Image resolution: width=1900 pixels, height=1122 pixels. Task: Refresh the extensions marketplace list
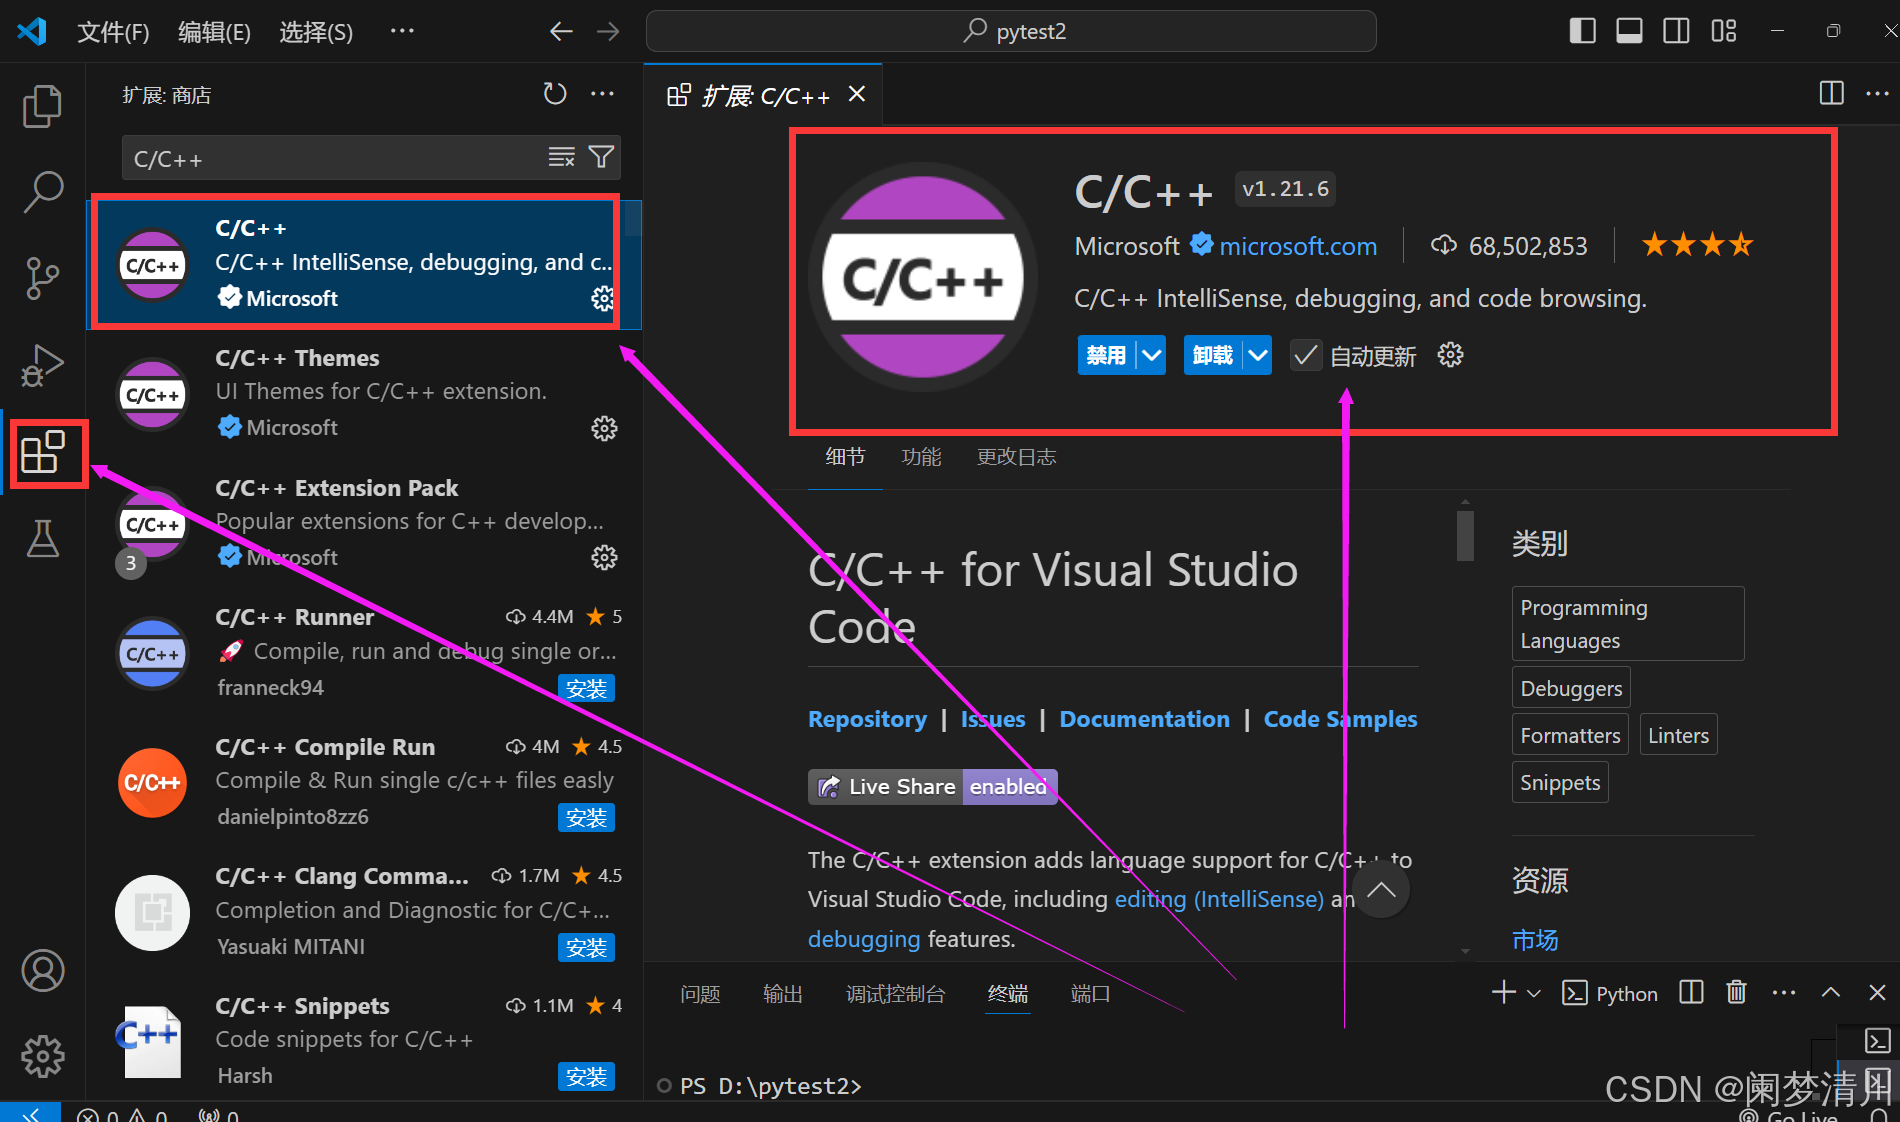tap(555, 94)
